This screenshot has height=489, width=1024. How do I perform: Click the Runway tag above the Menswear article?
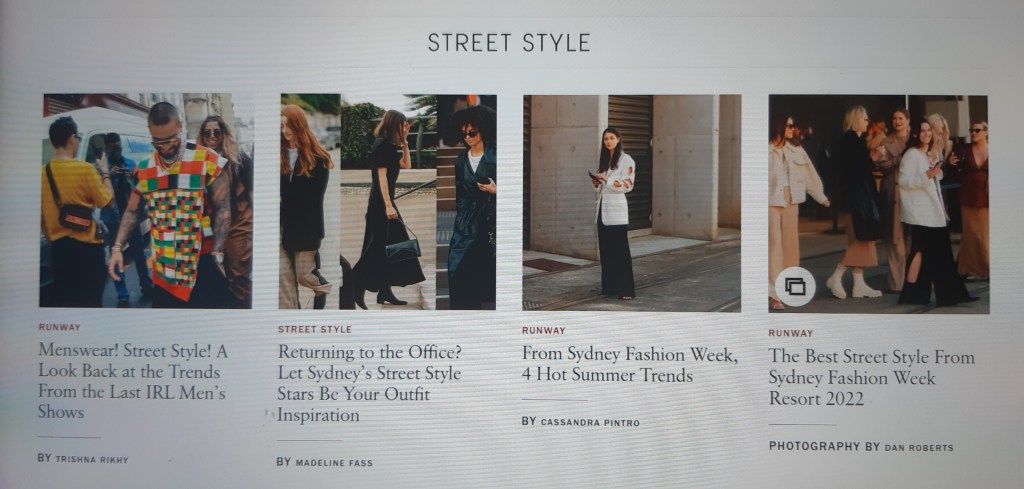click(x=59, y=327)
